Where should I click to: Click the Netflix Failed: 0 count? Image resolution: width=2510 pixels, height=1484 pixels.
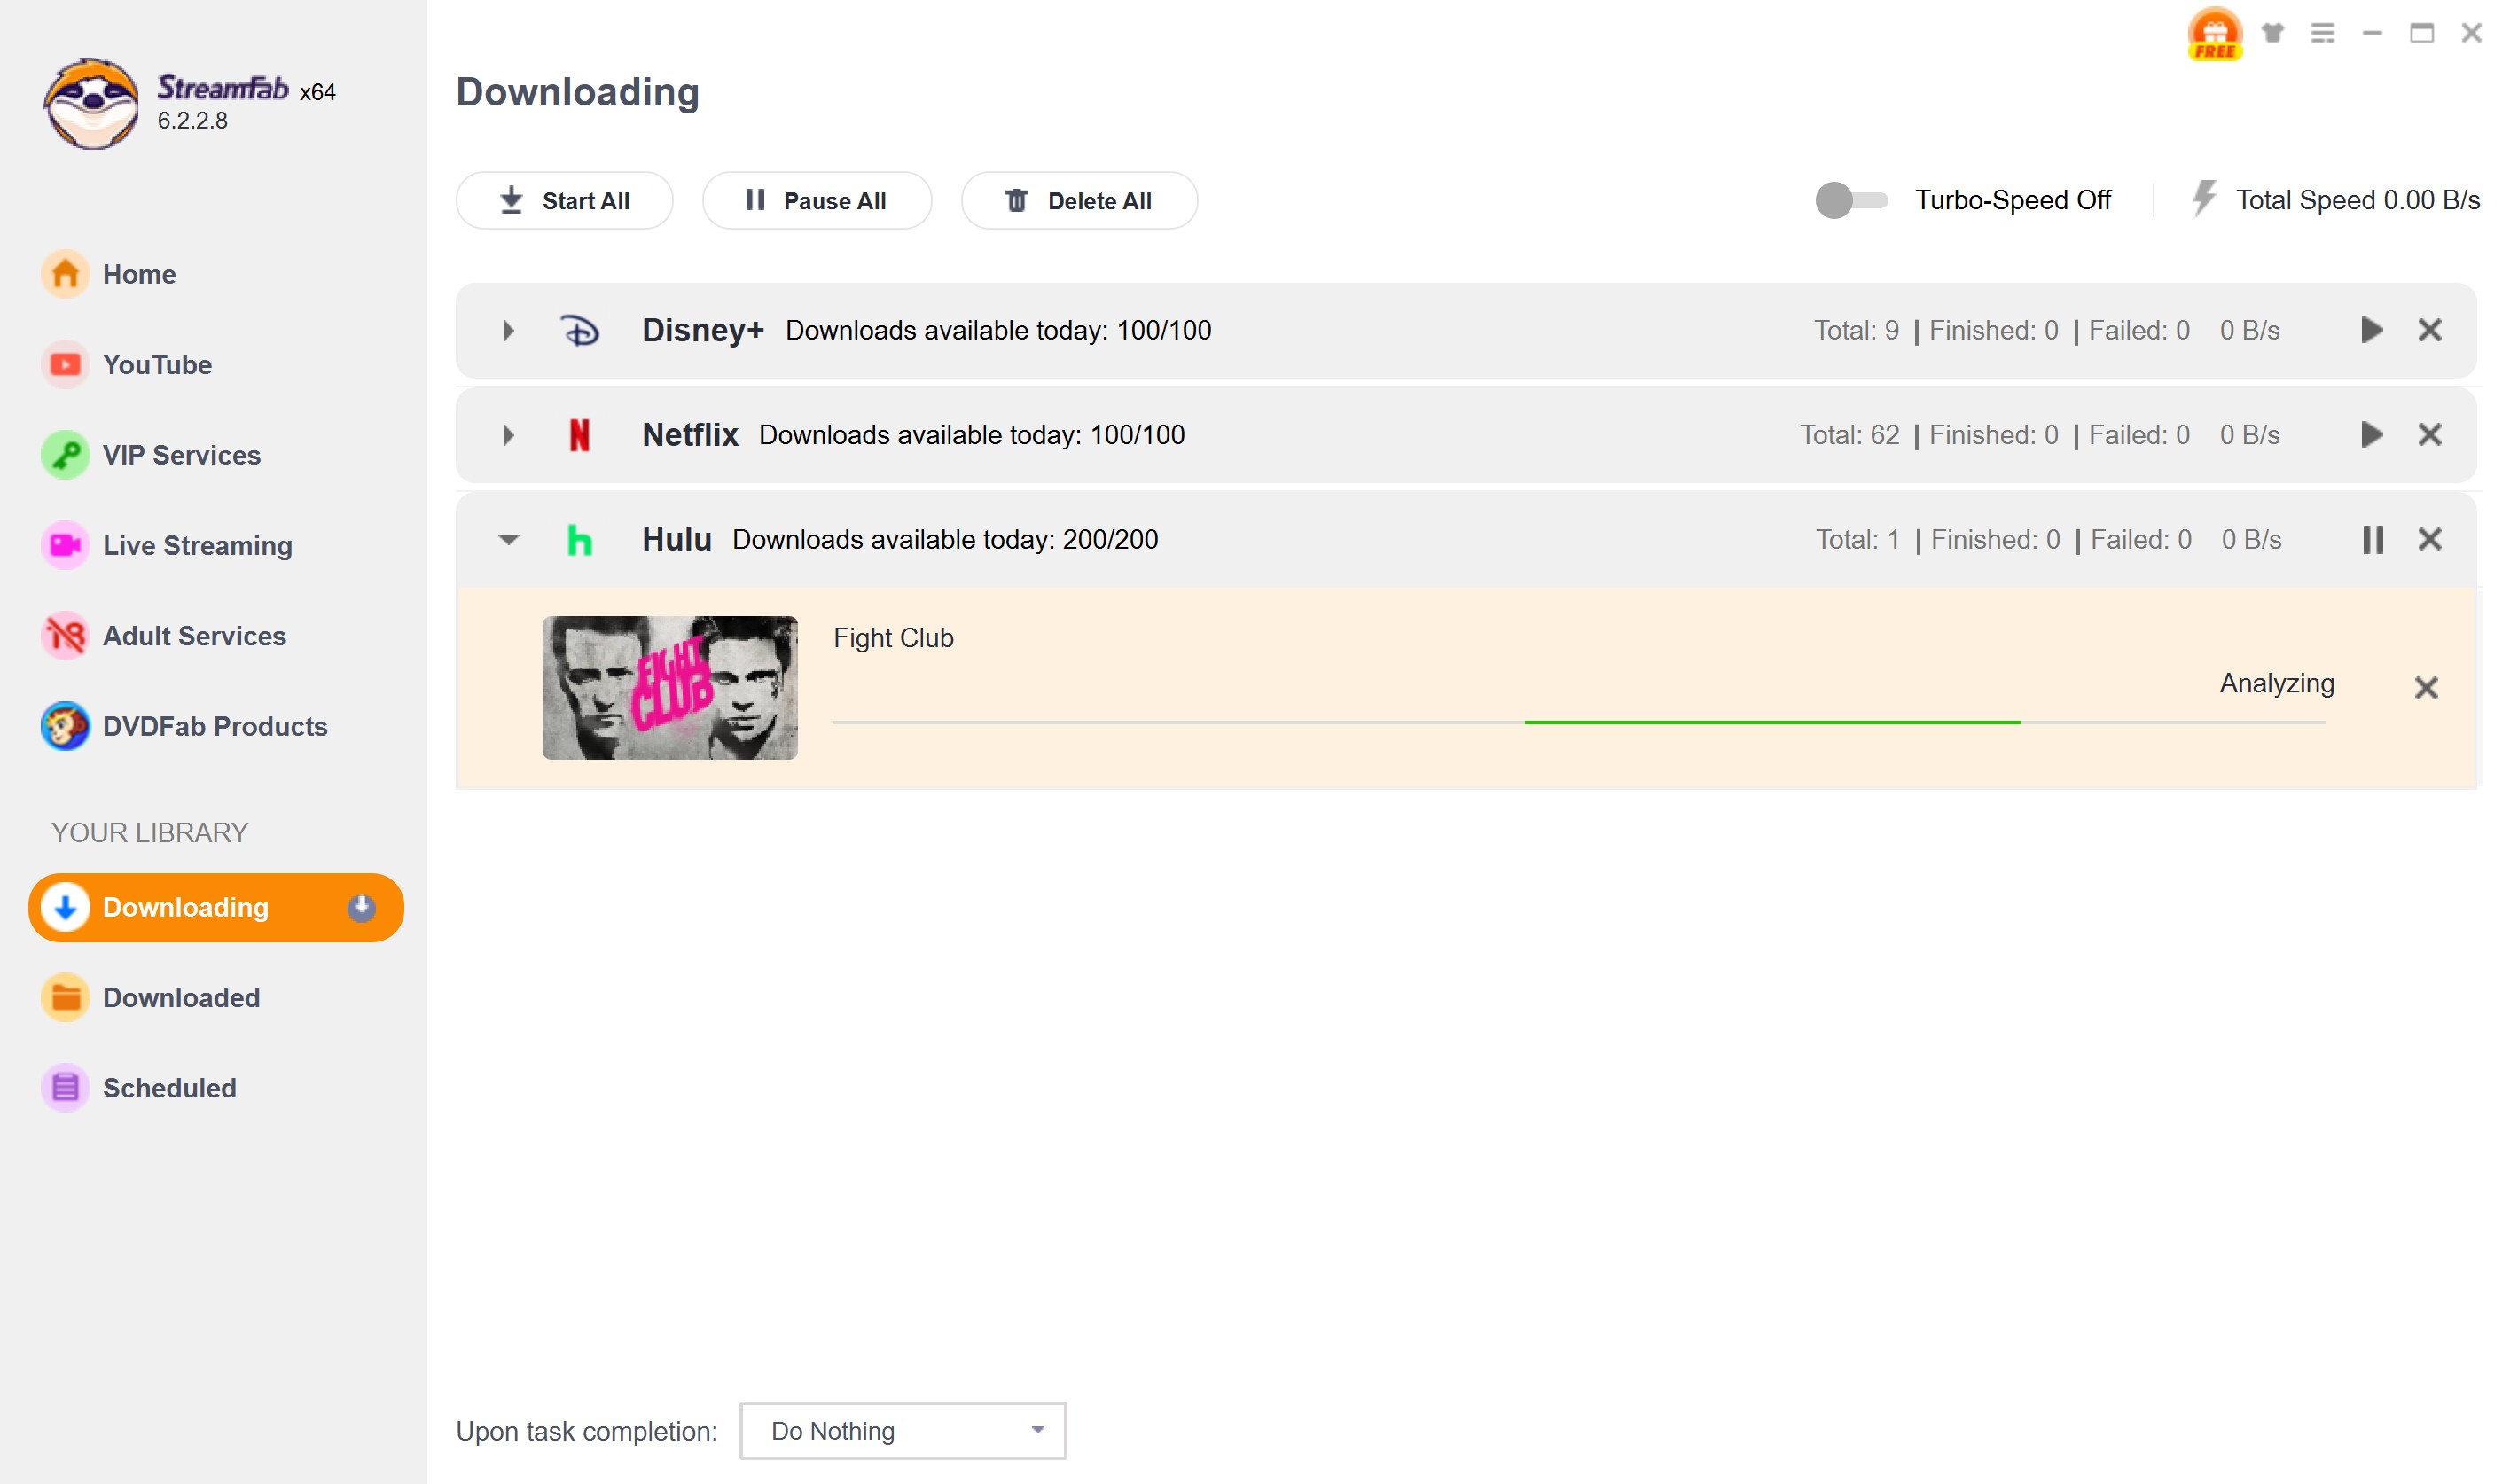coord(2139,435)
